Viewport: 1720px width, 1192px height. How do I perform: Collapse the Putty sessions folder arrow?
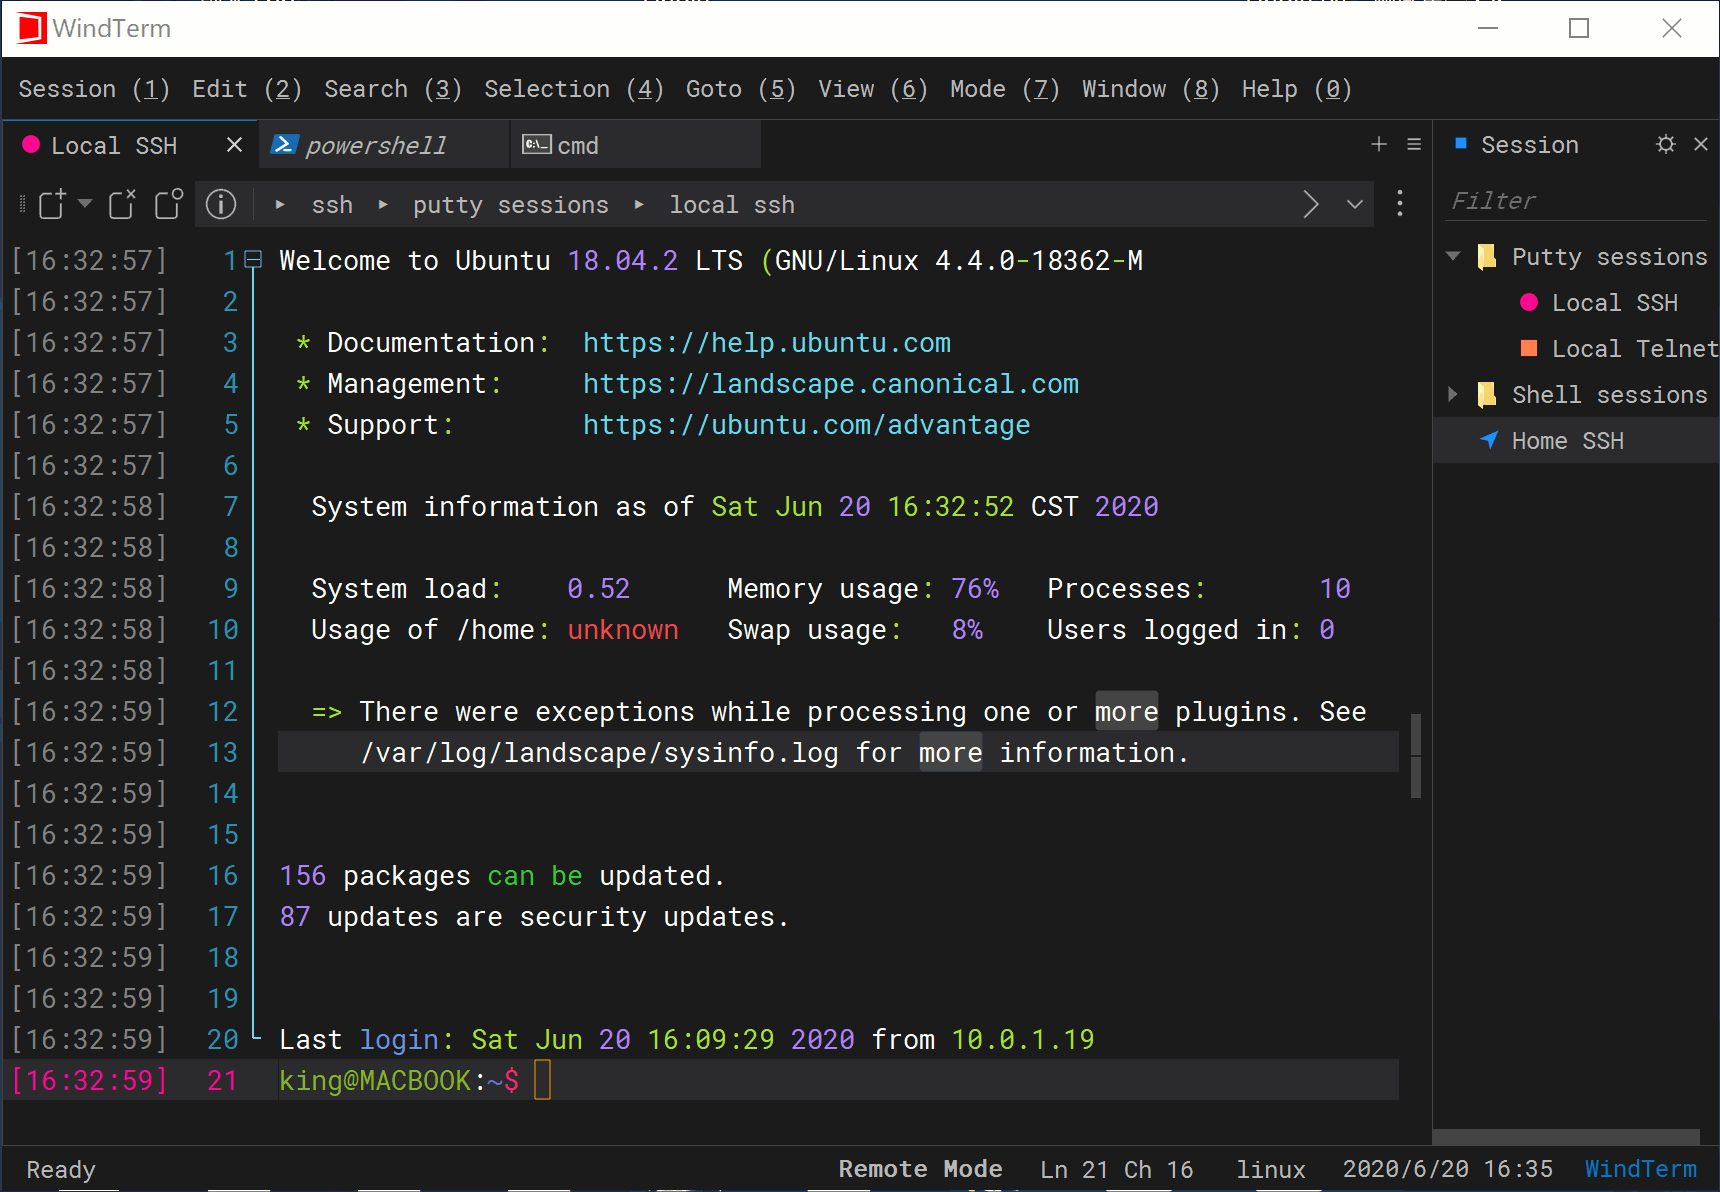[1453, 257]
